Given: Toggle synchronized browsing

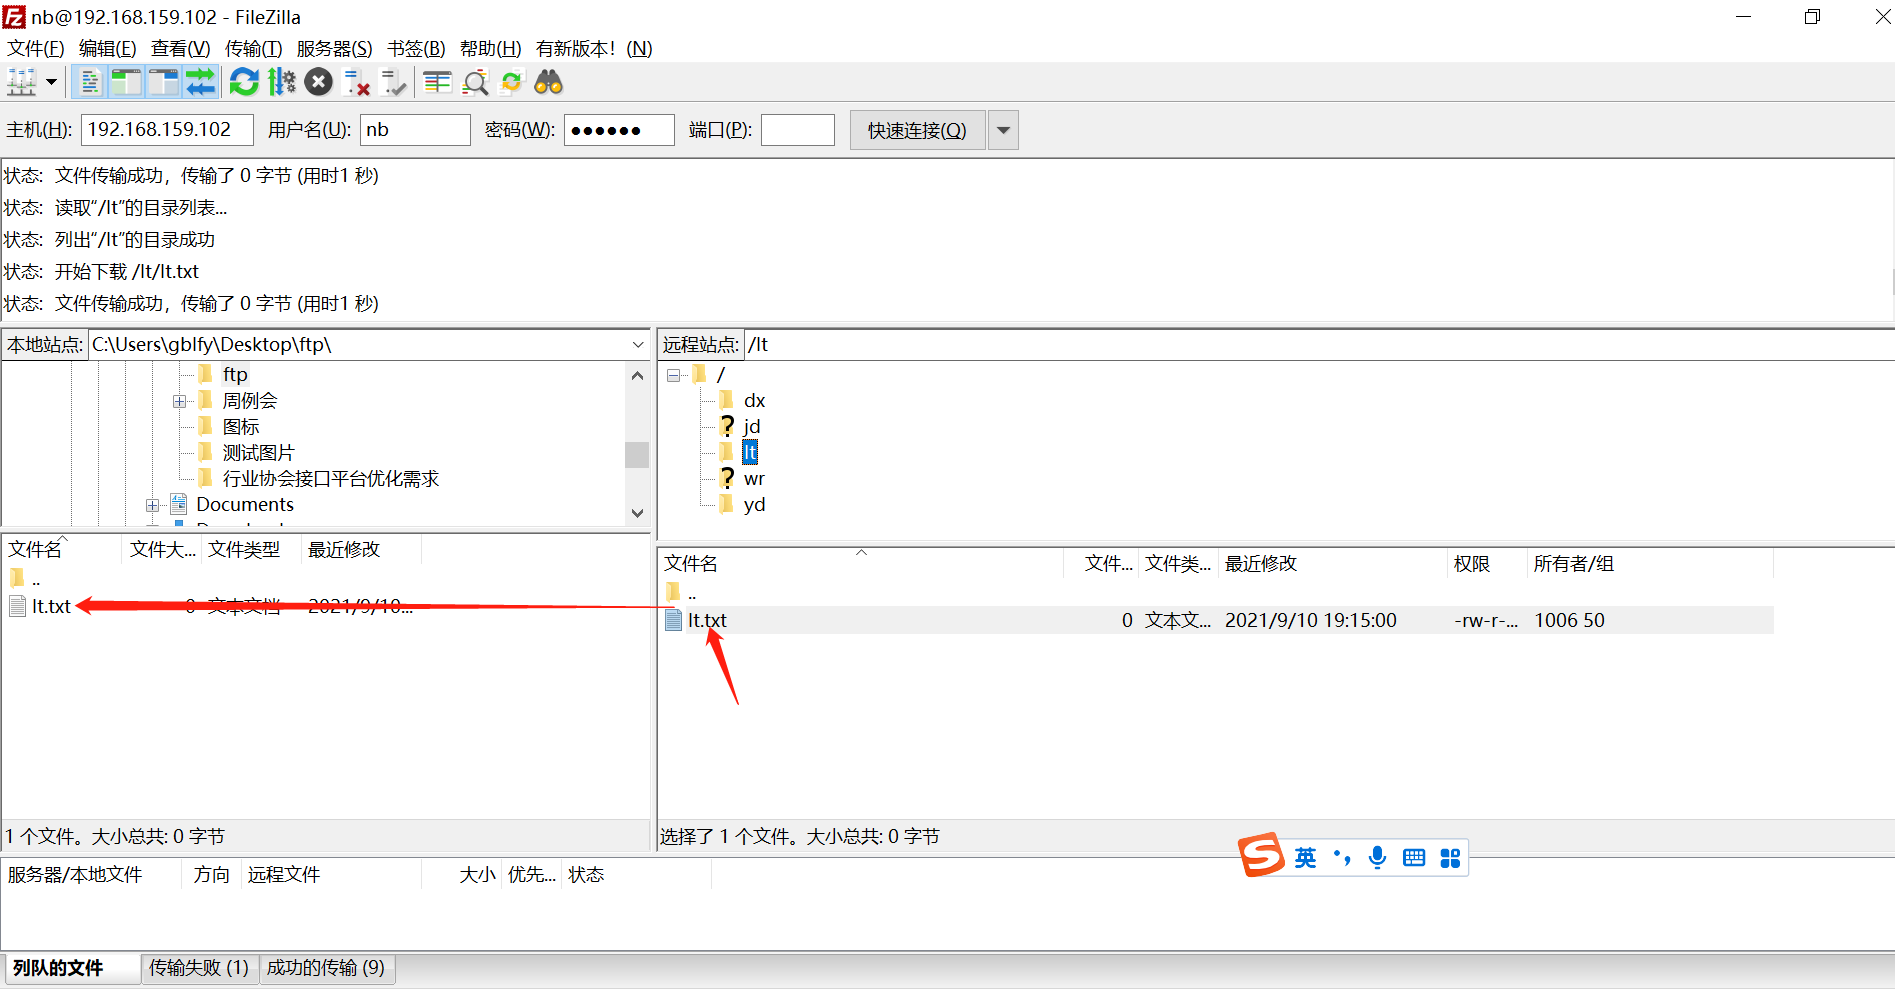Looking at the screenshot, I should [x=512, y=82].
